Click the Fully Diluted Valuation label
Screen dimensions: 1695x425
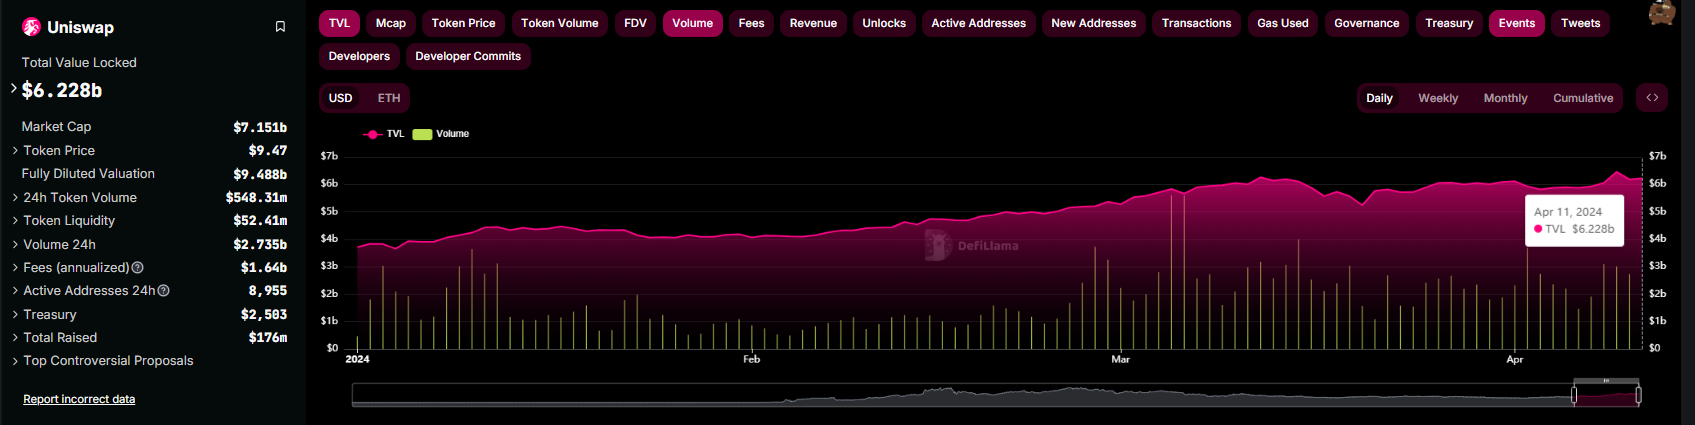point(88,173)
